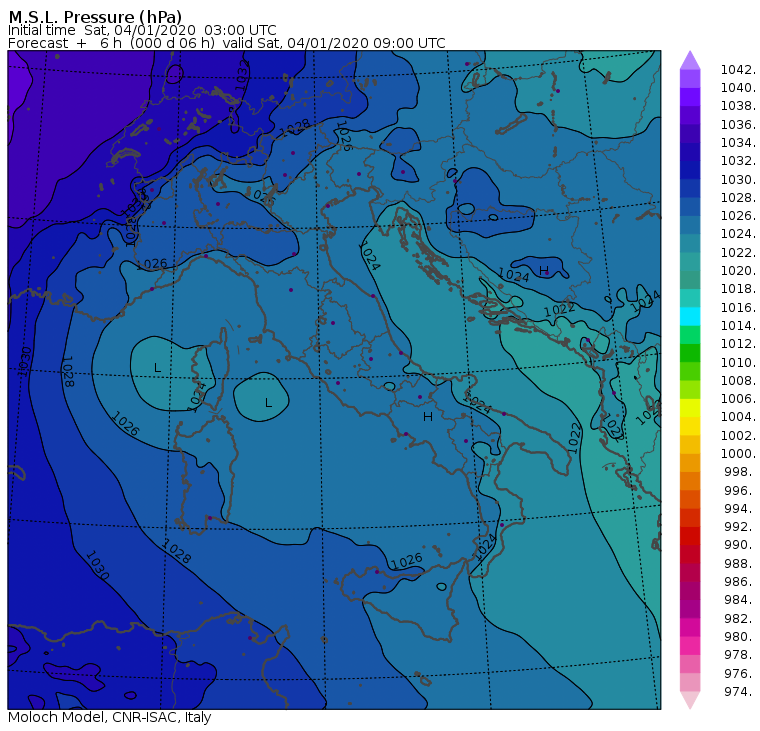Click the legend value '986.'
The width and height of the screenshot is (760, 731).
click(740, 582)
